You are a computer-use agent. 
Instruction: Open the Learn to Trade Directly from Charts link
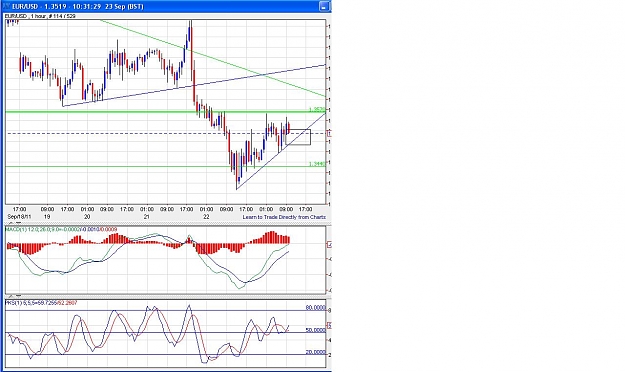coord(284,217)
